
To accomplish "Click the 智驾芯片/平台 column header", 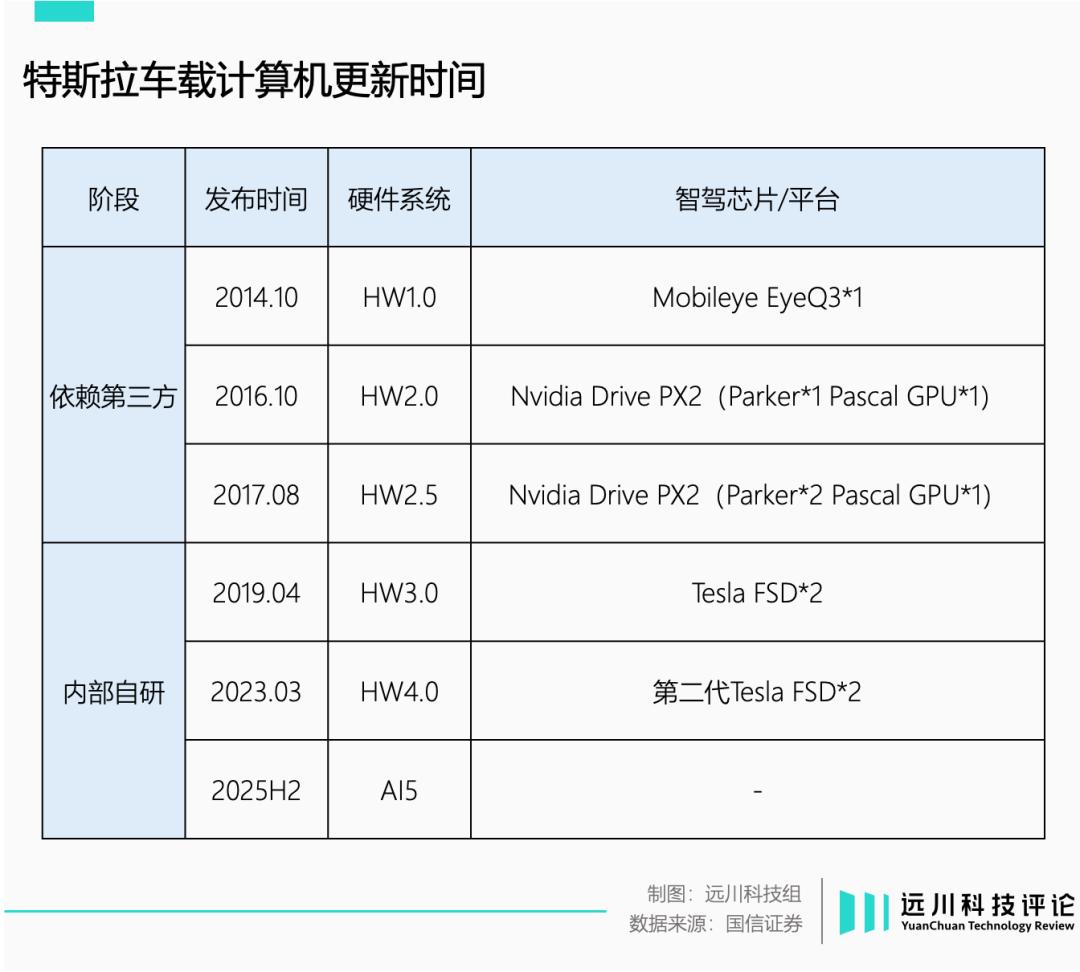I will pyautogui.click(x=758, y=198).
